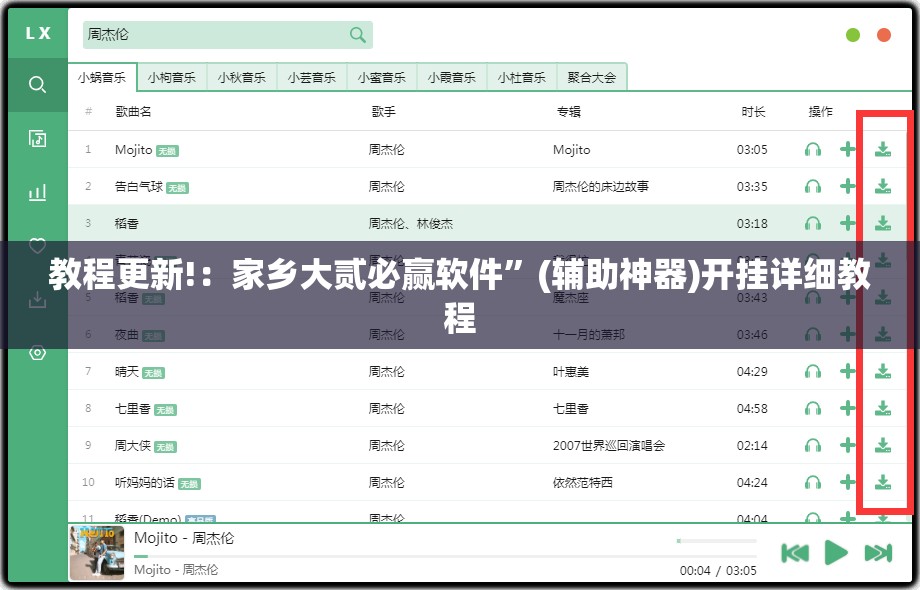Click album name 2007世界巡回演唱会

coord(609,446)
